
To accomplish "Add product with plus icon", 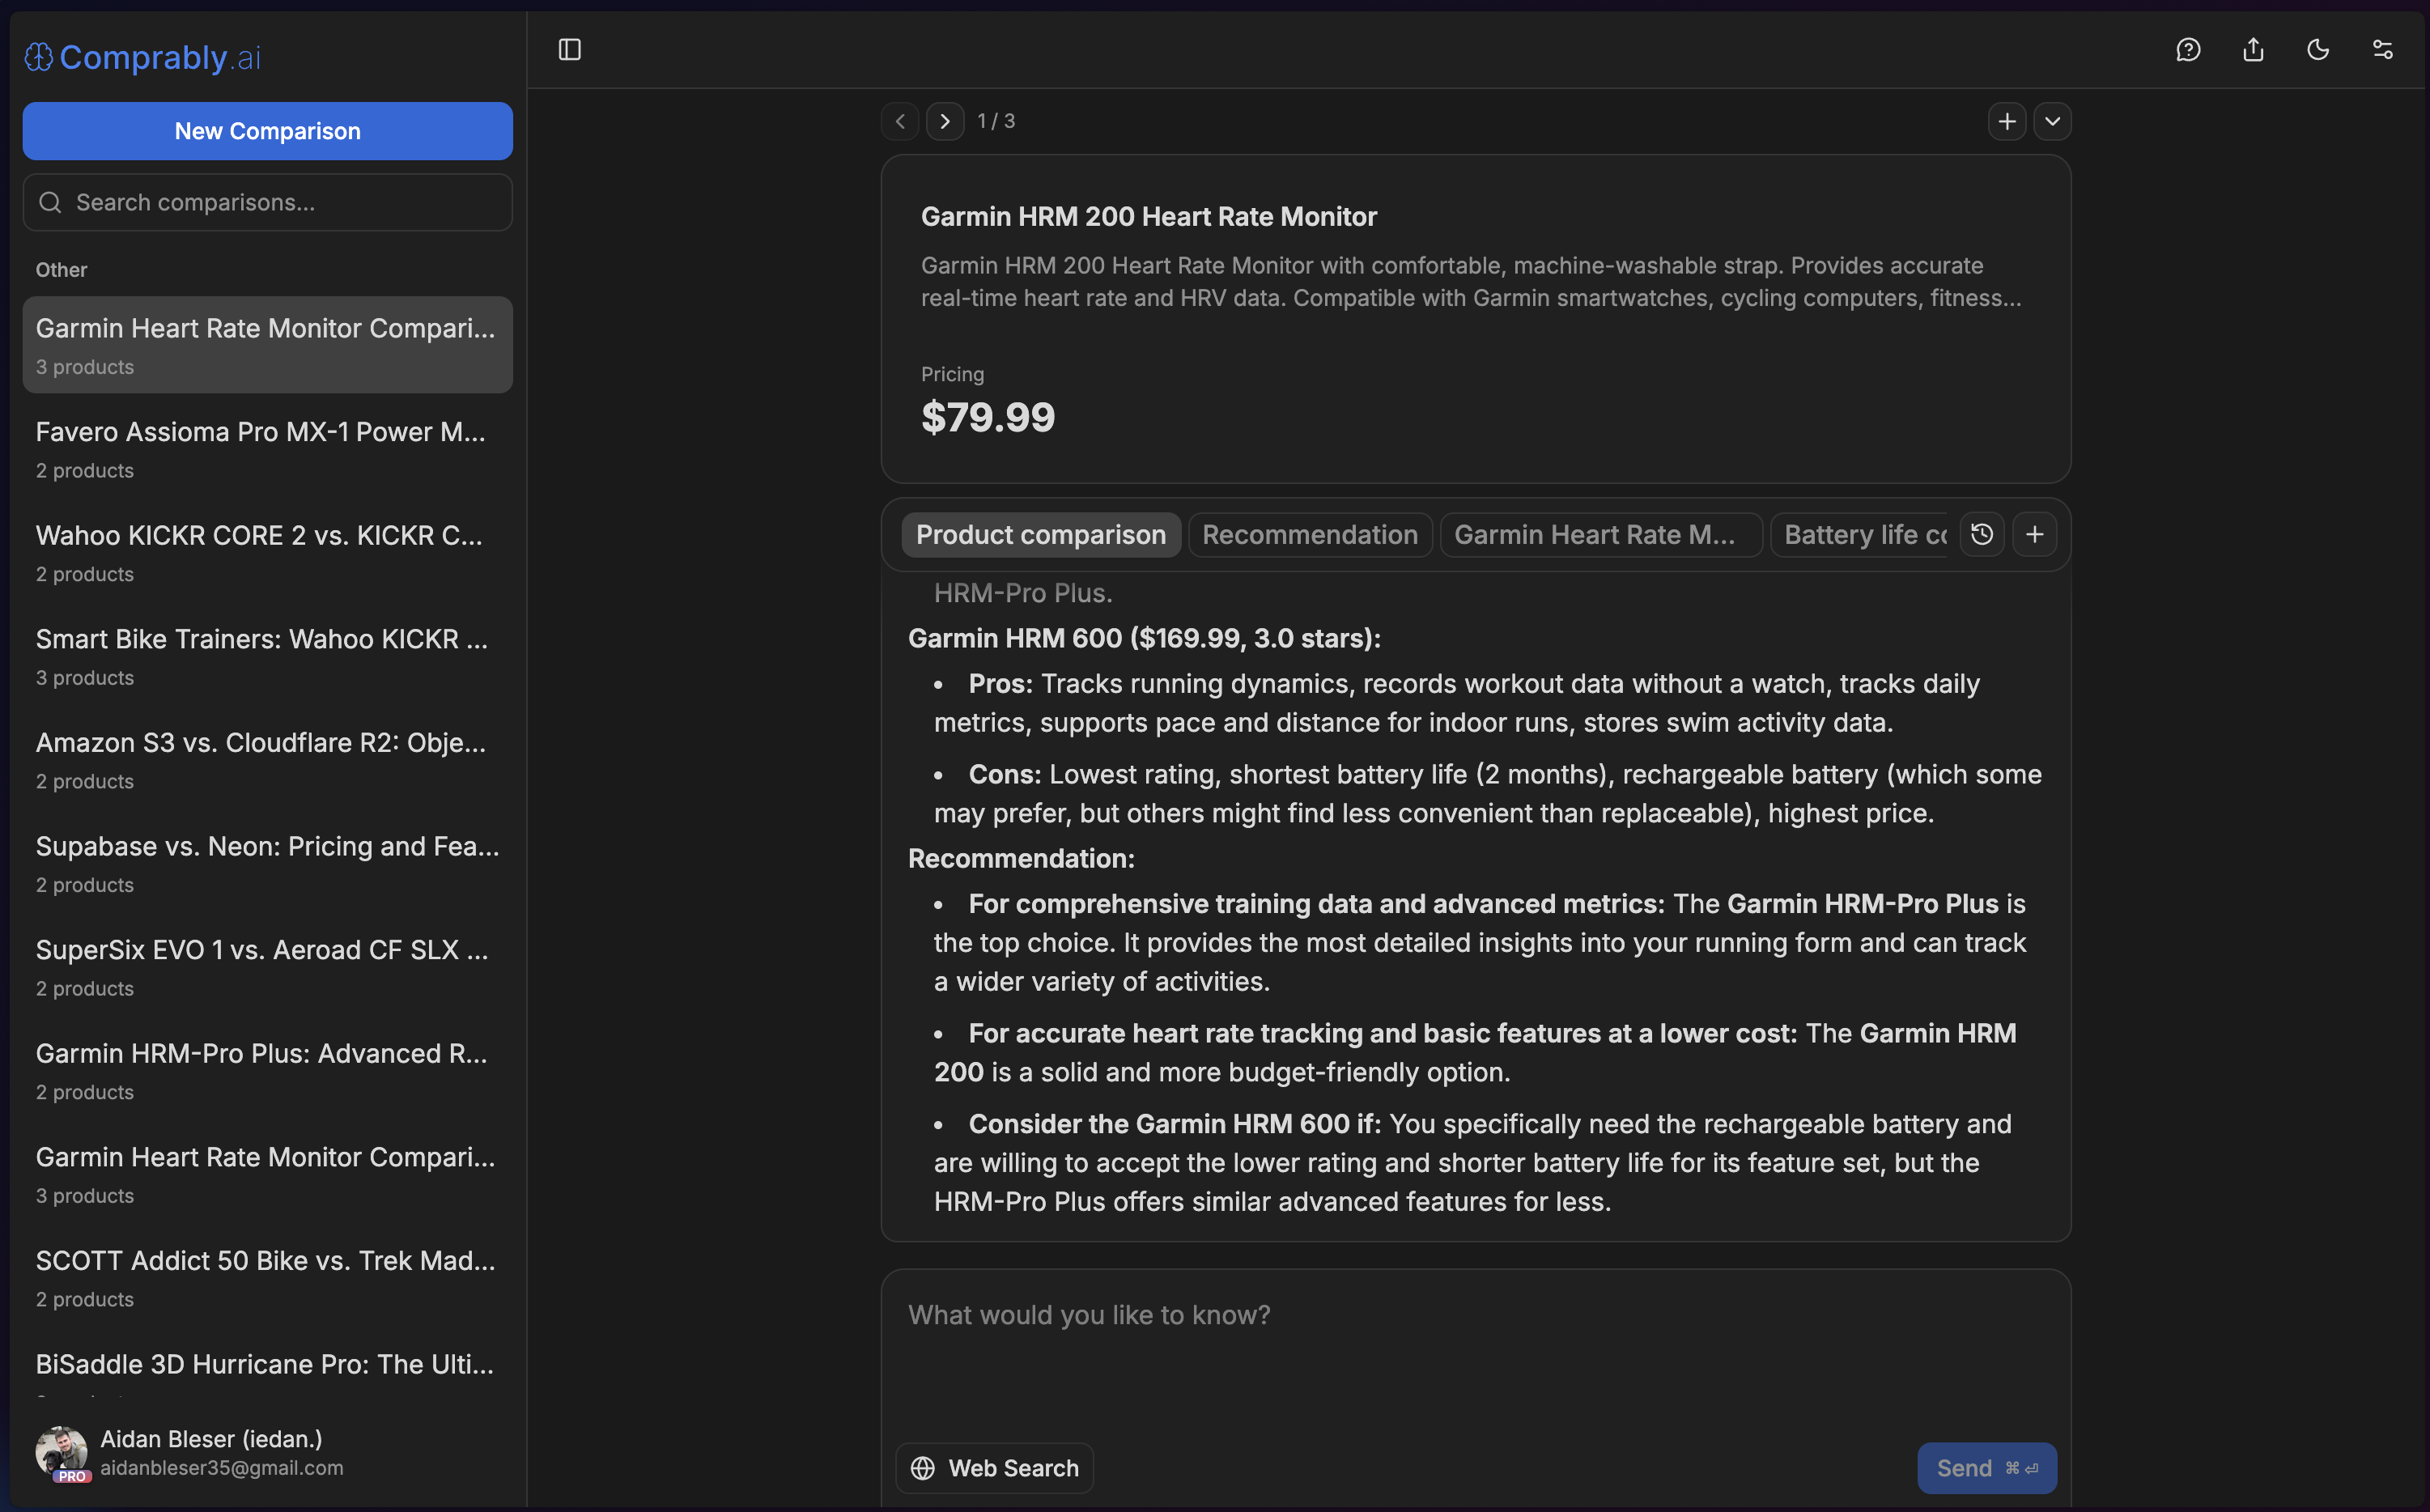I will (2006, 121).
